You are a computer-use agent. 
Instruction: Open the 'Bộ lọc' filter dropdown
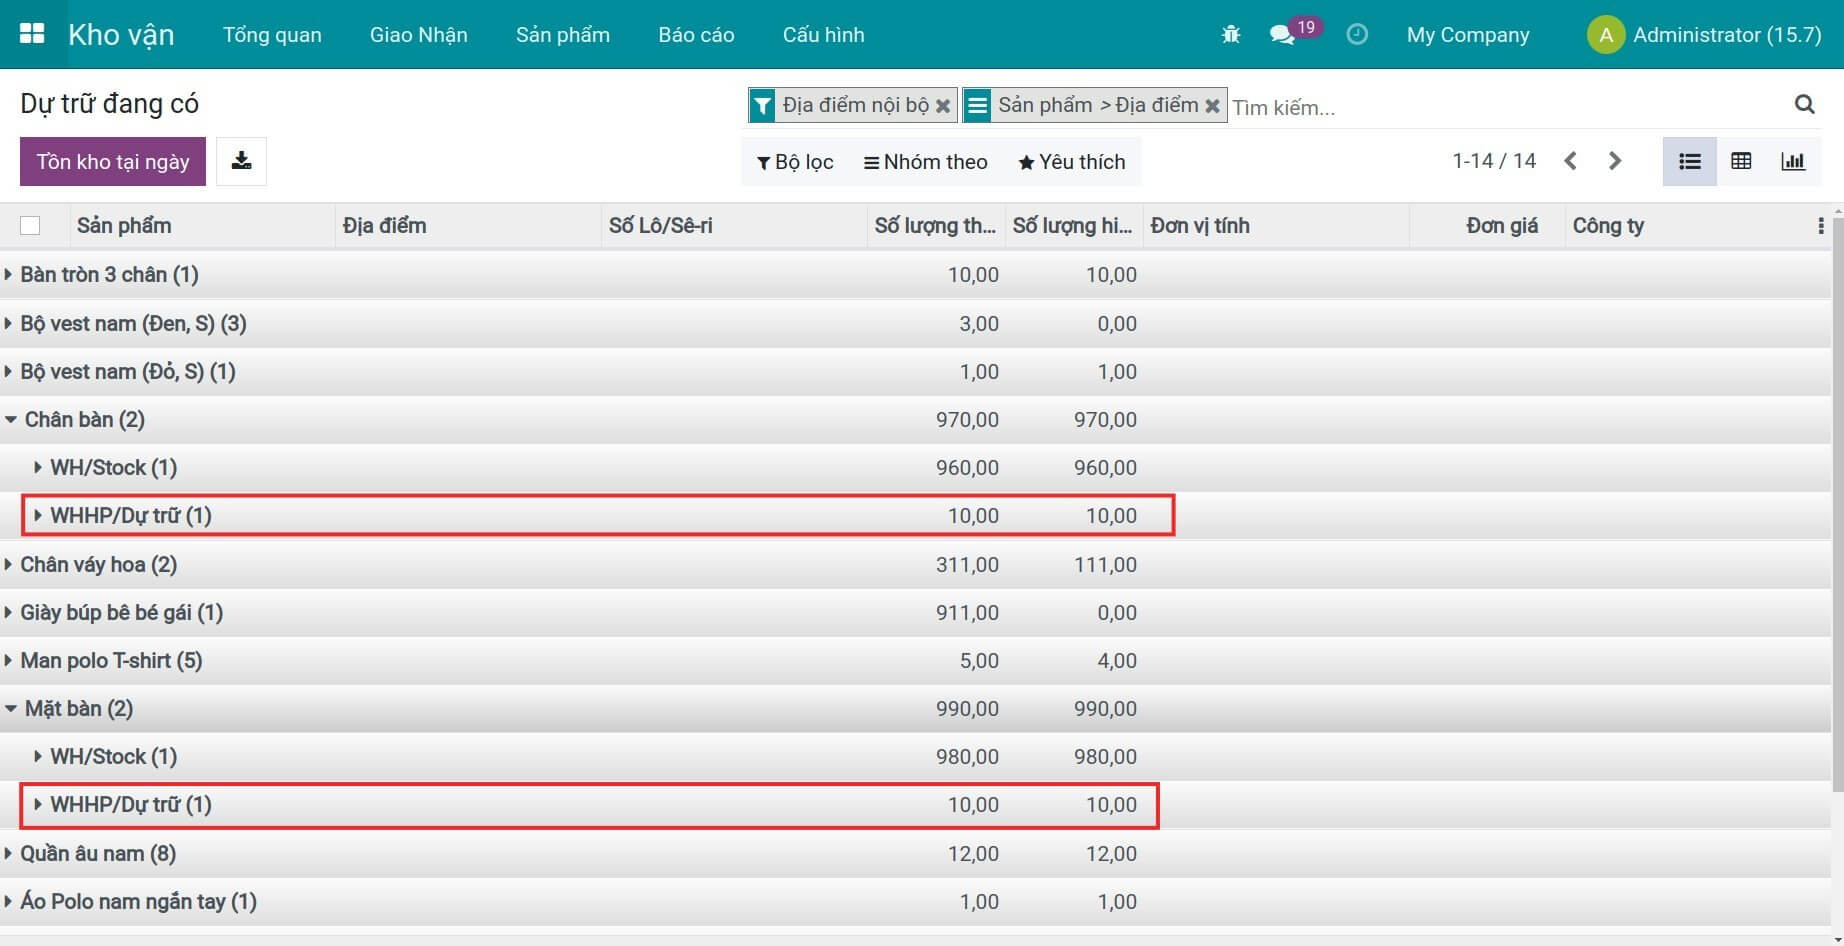coord(795,162)
